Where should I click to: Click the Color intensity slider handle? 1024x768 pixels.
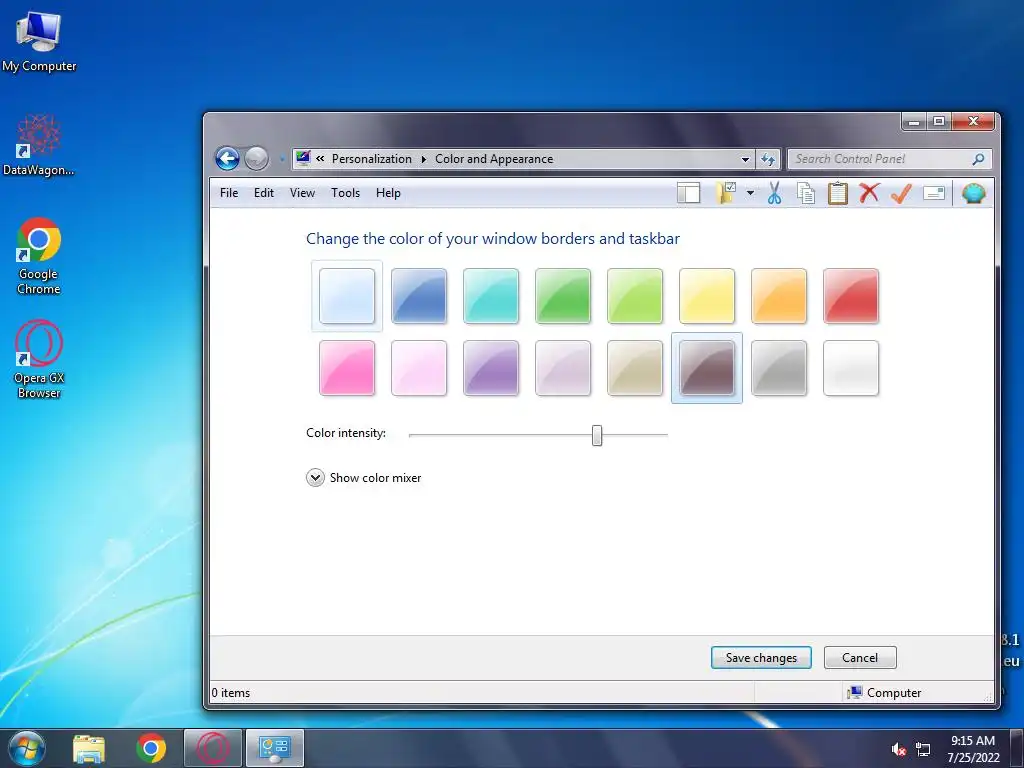pyautogui.click(x=597, y=435)
